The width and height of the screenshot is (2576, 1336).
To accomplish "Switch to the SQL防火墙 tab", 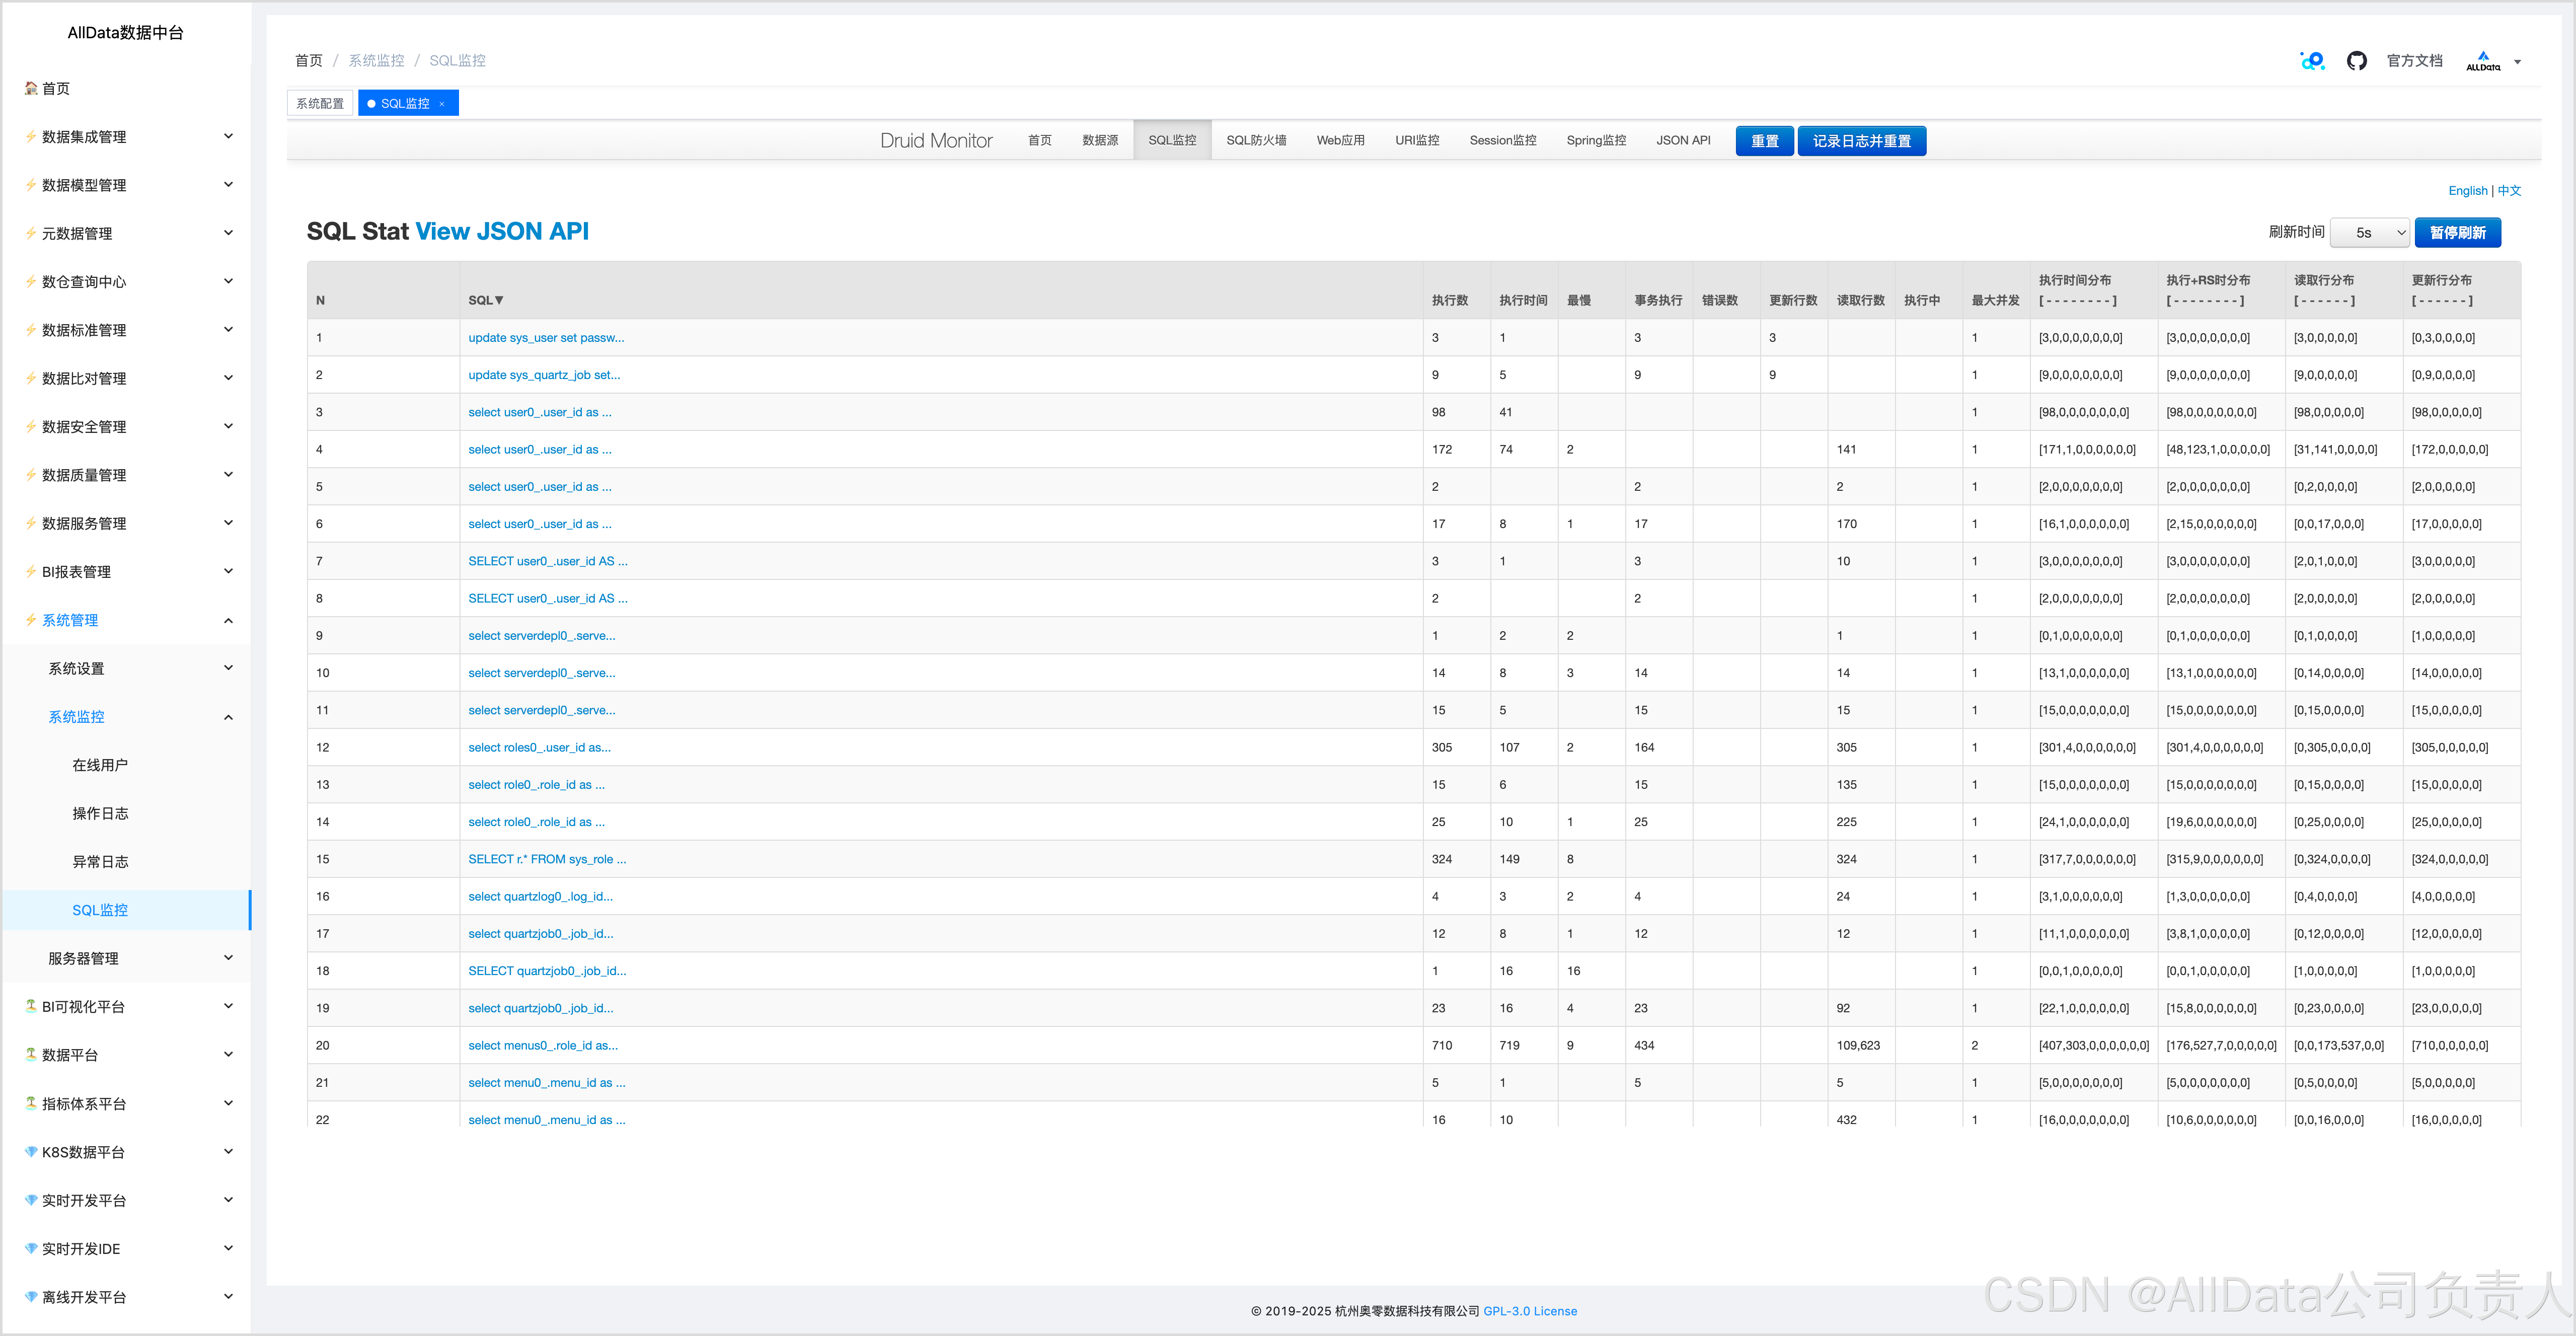I will 1256,140.
